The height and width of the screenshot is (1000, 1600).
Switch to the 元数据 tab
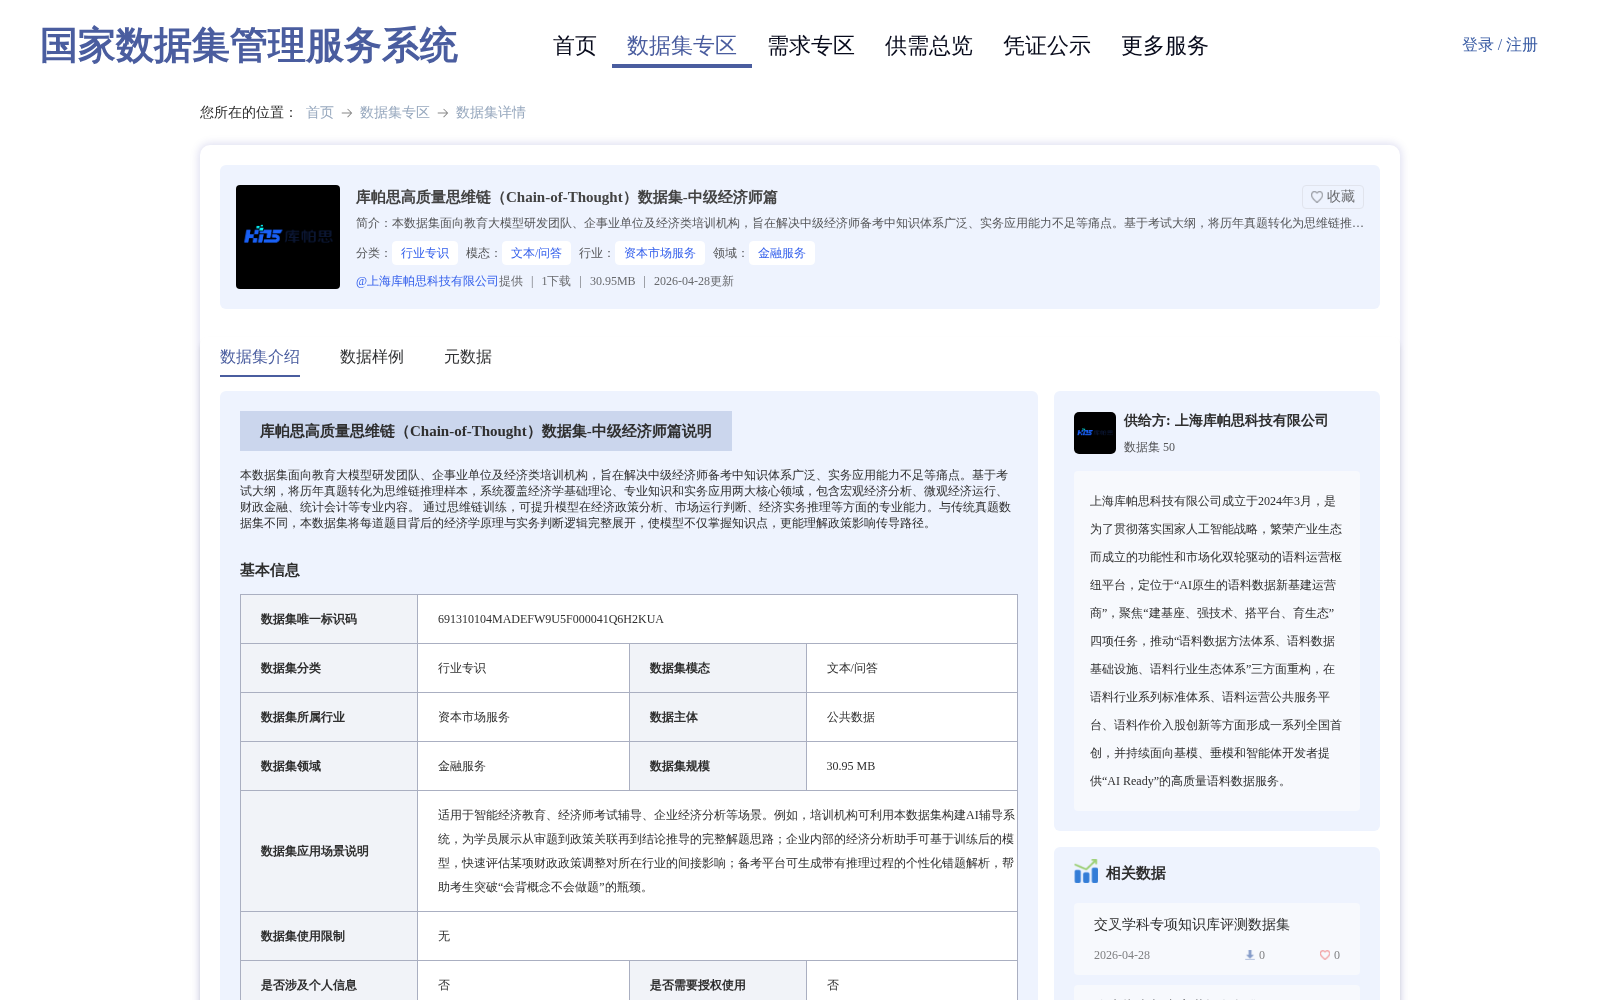tap(468, 357)
